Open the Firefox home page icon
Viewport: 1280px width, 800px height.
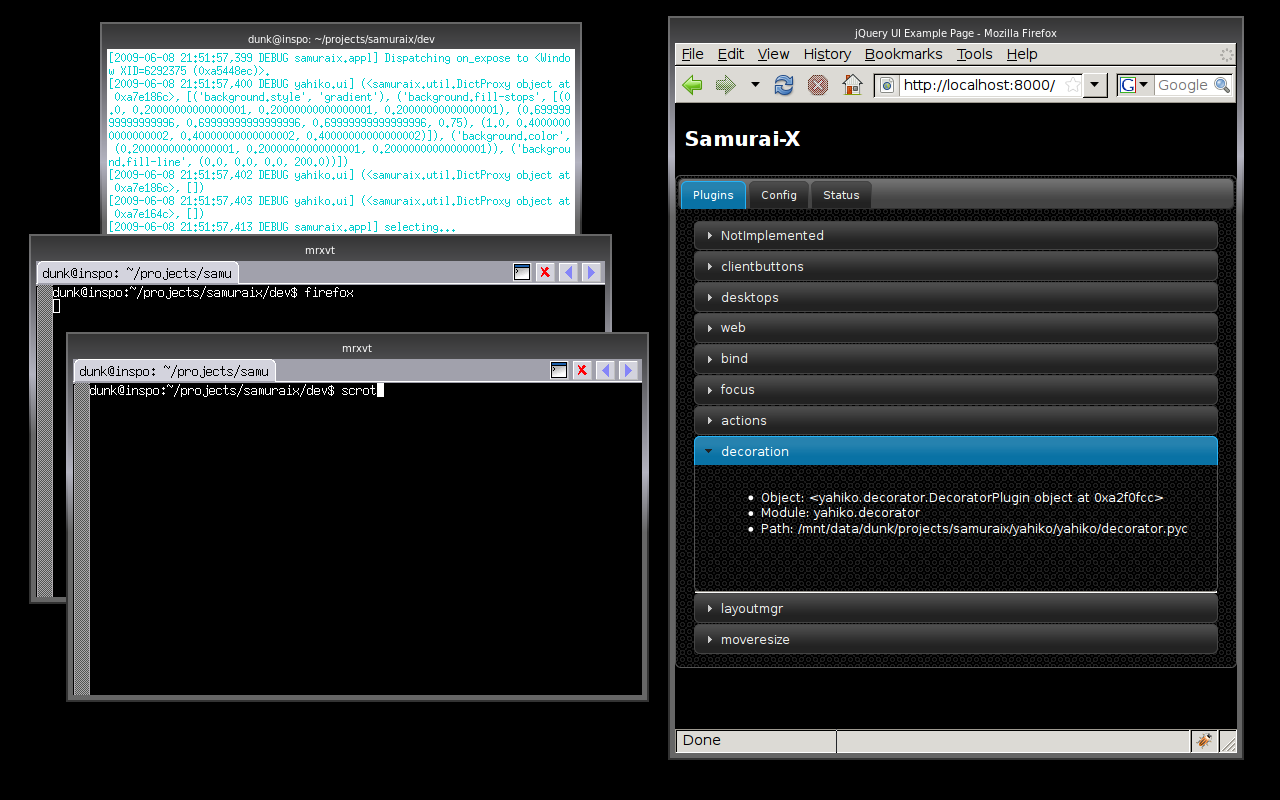point(852,85)
